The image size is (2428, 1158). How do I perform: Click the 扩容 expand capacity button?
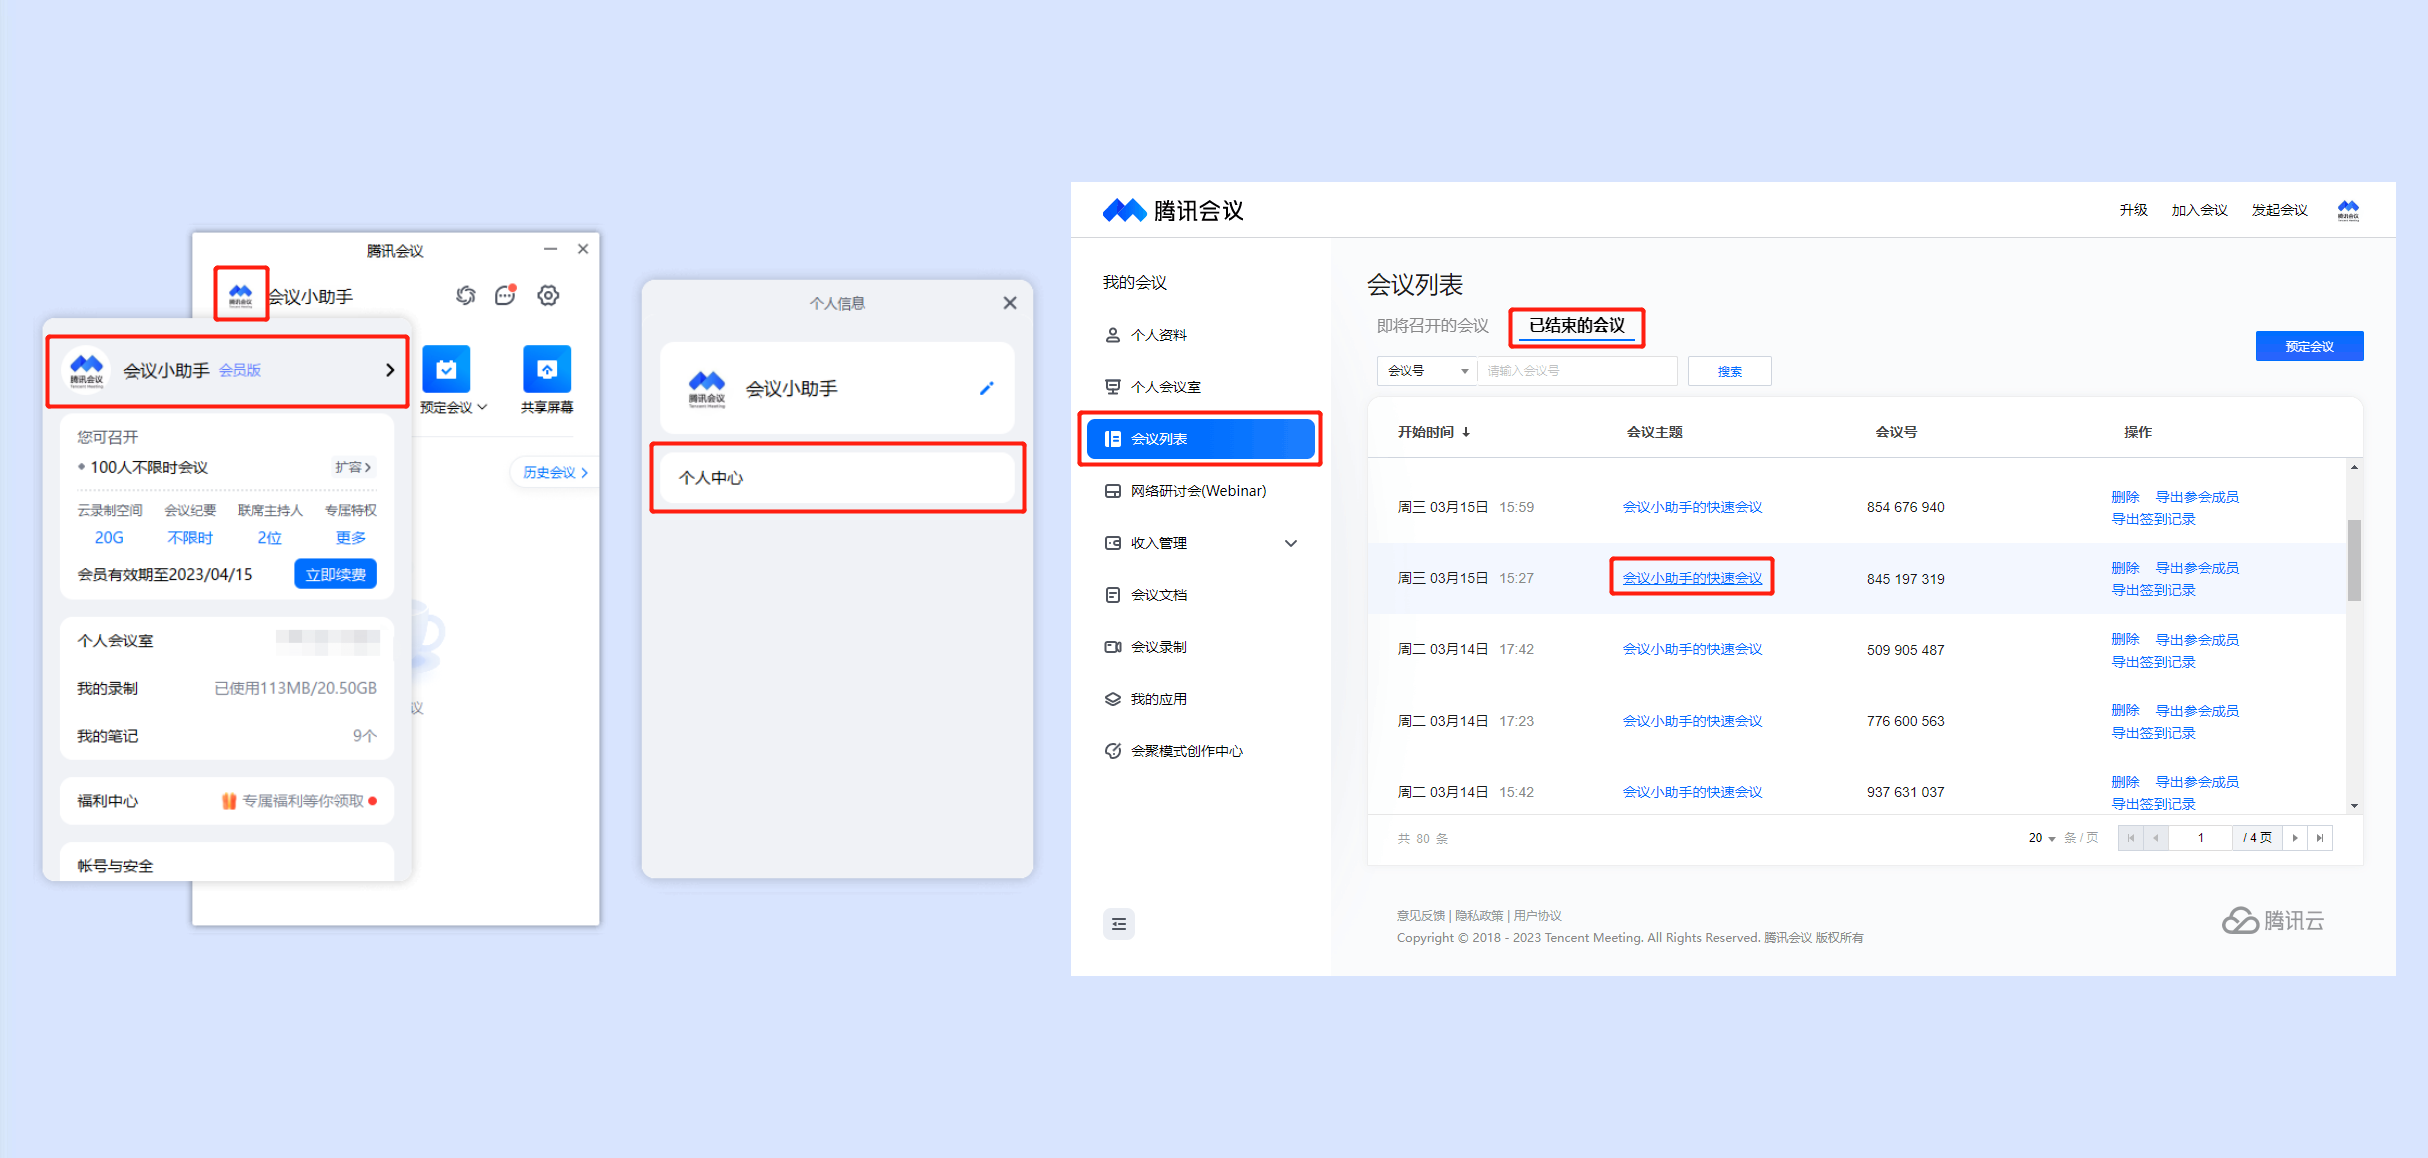point(353,467)
